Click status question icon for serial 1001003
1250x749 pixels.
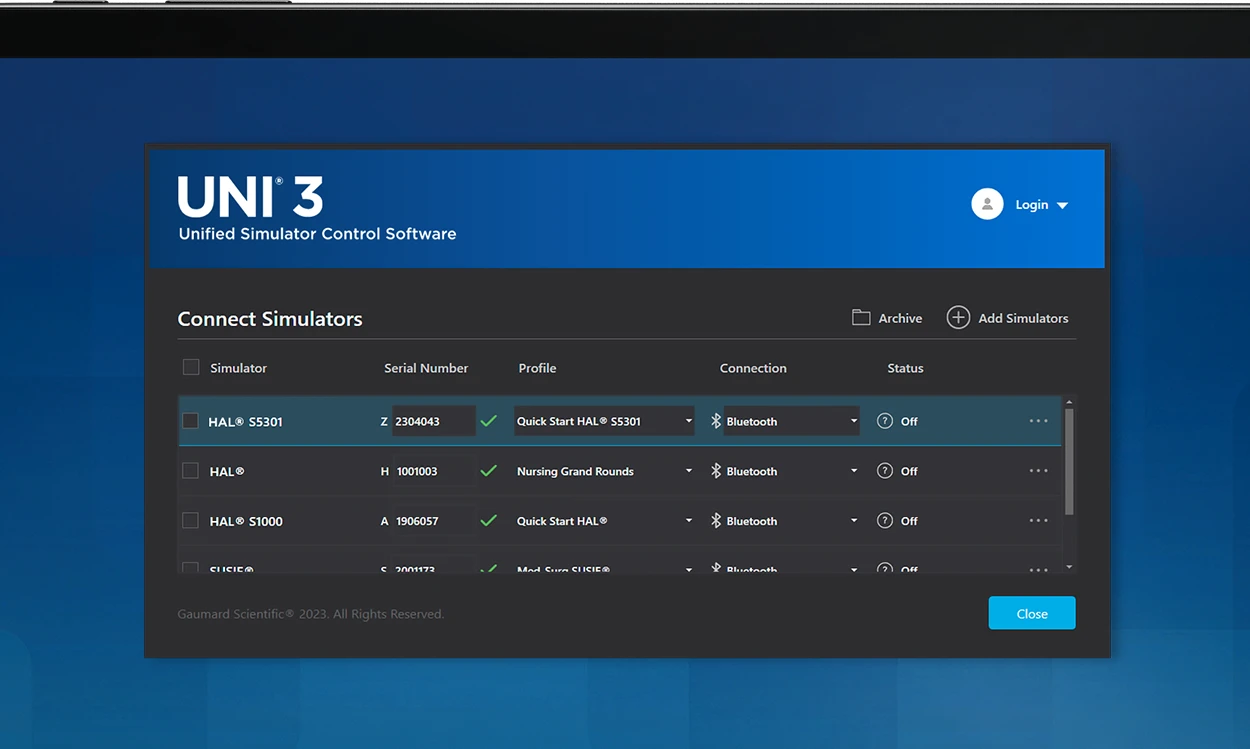pos(885,471)
